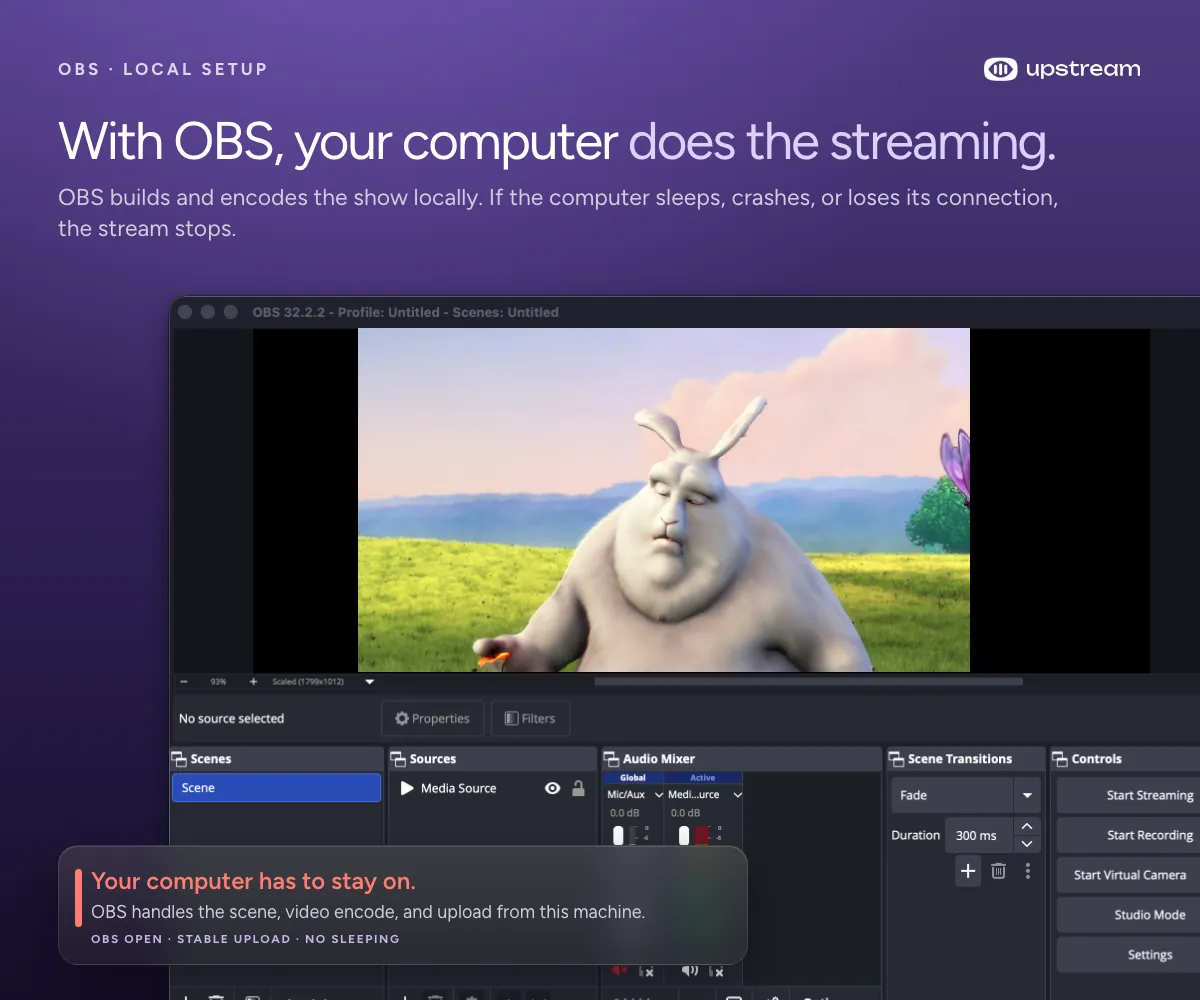Click the 'No source selected' text
1200x1000 pixels.
pyautogui.click(x=231, y=718)
